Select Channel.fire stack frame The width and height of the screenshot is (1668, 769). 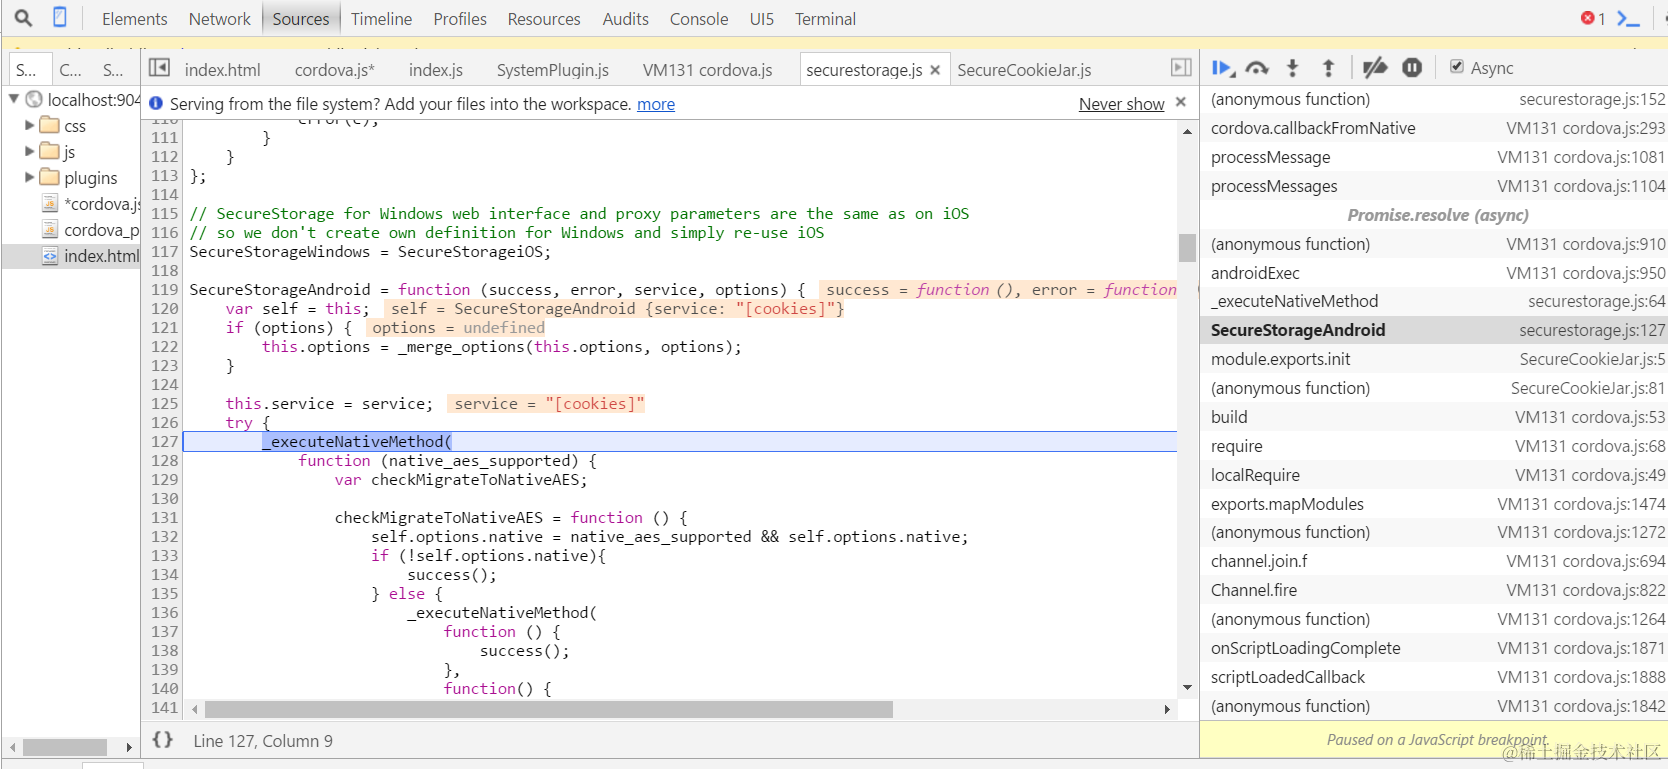[1434, 590]
